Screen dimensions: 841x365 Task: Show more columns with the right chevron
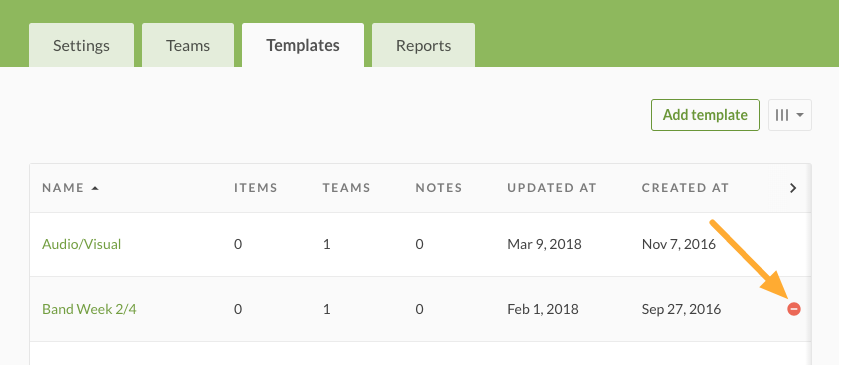[793, 188]
